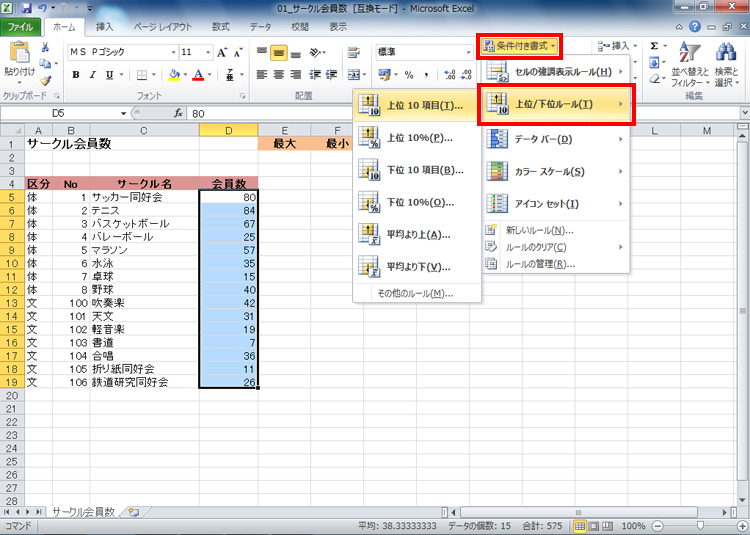Toggle Italic formatting

pyautogui.click(x=92, y=75)
